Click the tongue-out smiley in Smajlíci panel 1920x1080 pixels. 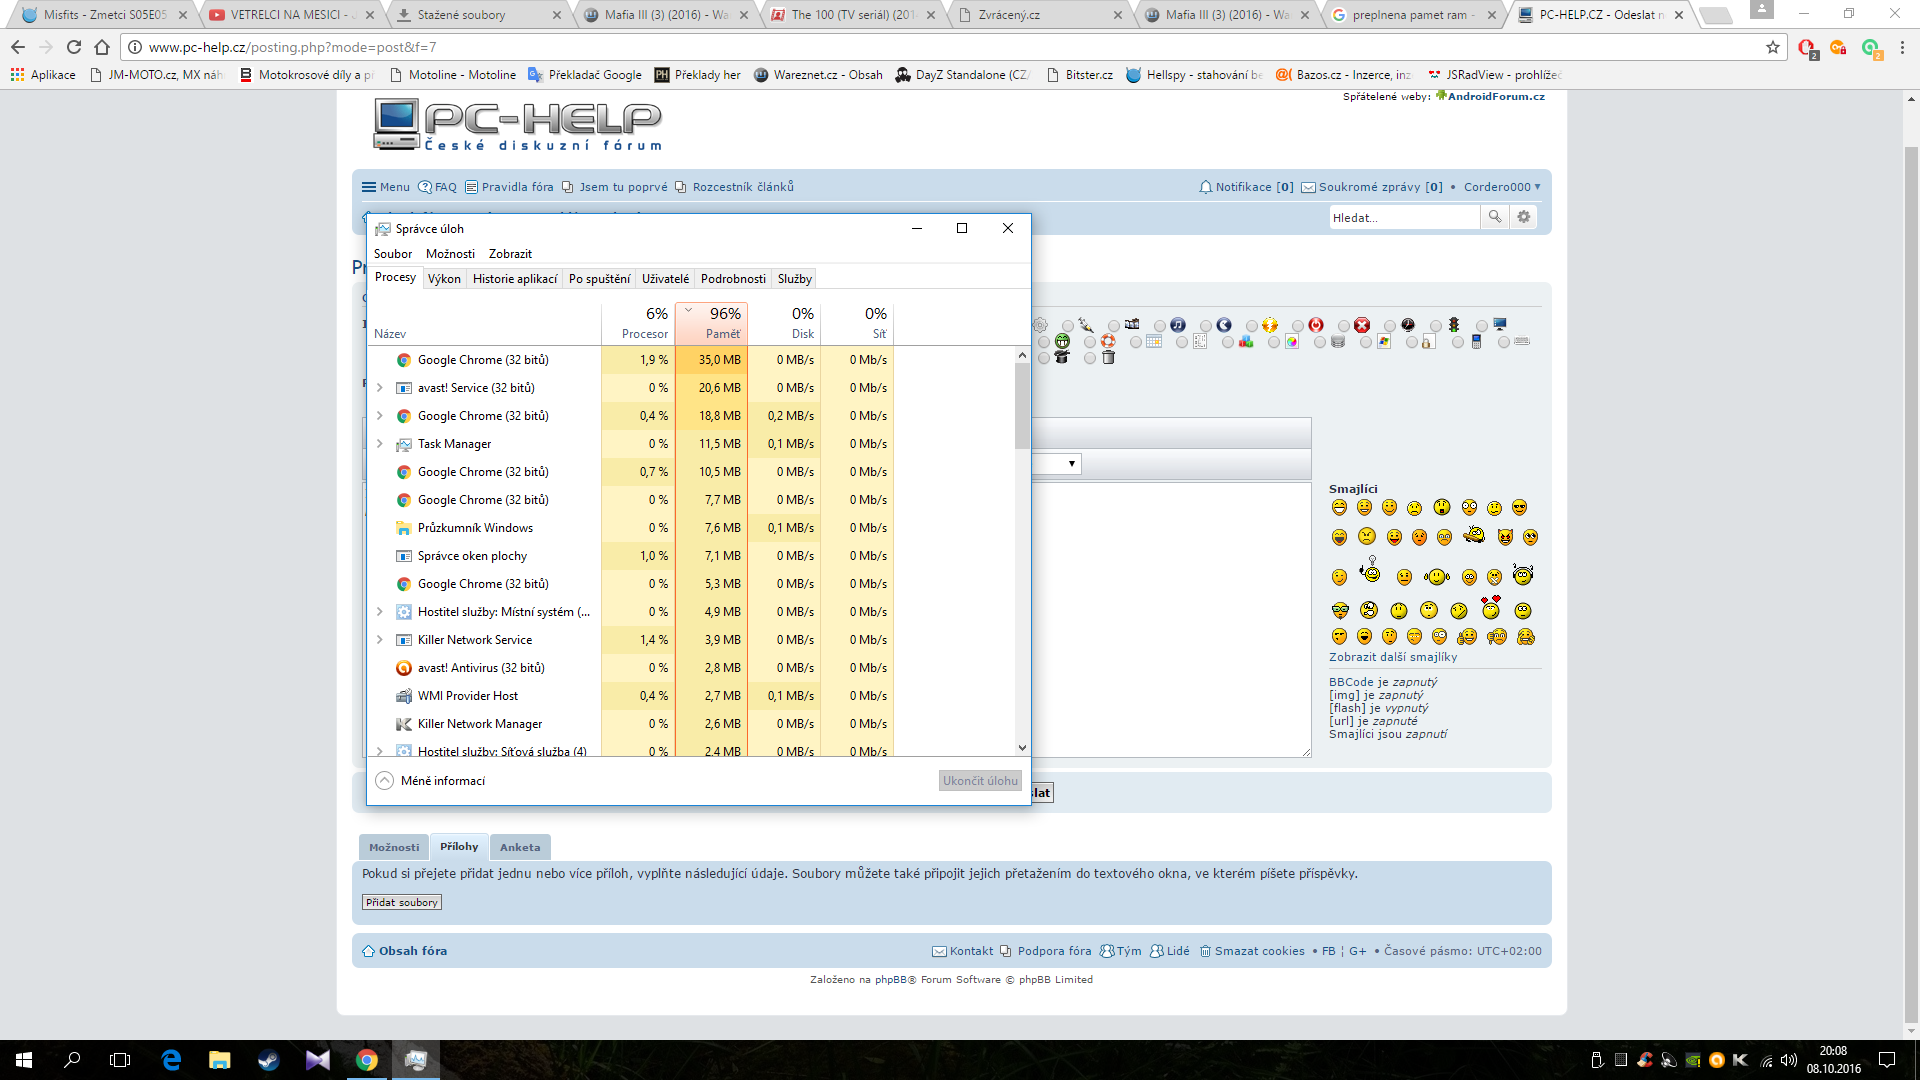tap(1394, 537)
